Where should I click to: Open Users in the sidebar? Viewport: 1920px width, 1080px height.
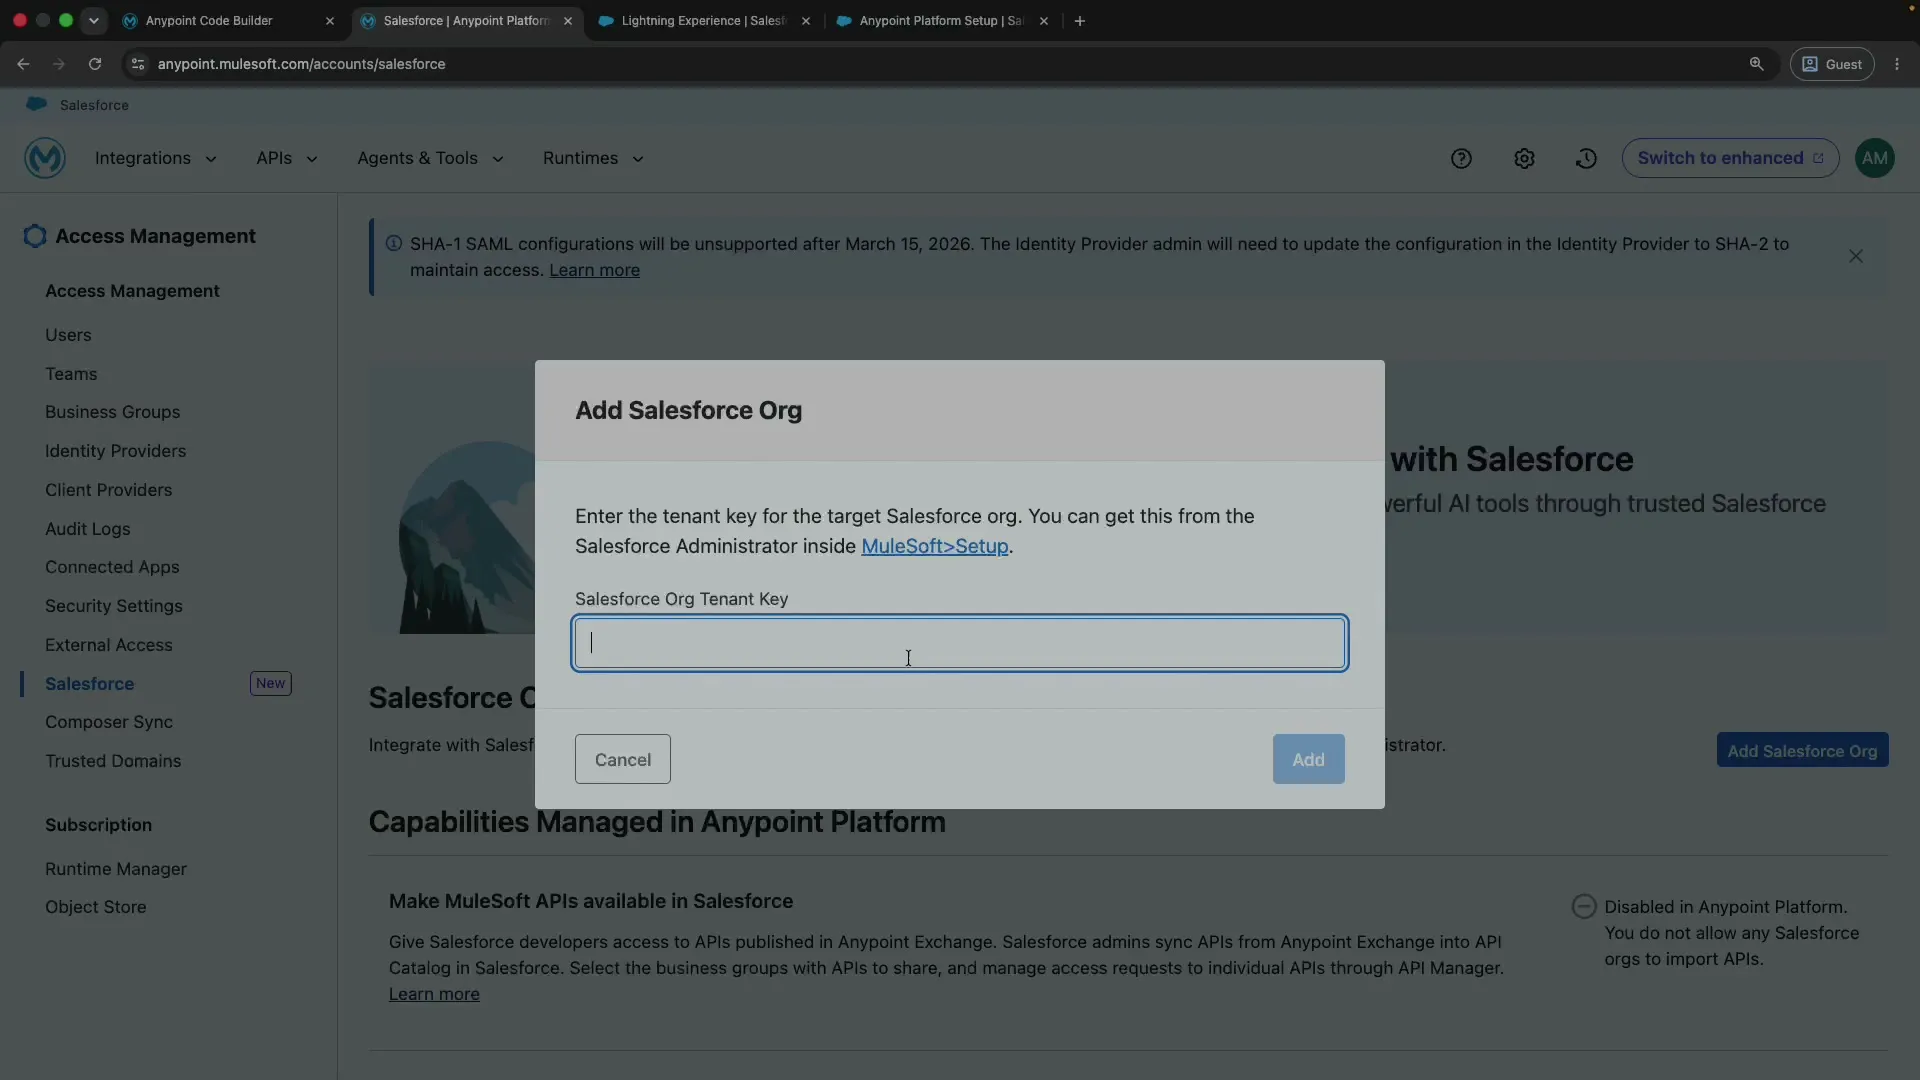68,335
